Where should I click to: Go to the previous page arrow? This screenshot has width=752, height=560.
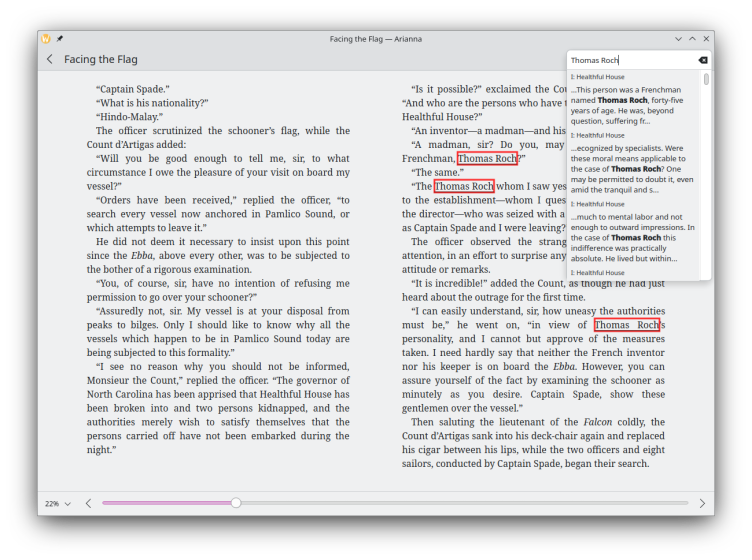click(88, 504)
